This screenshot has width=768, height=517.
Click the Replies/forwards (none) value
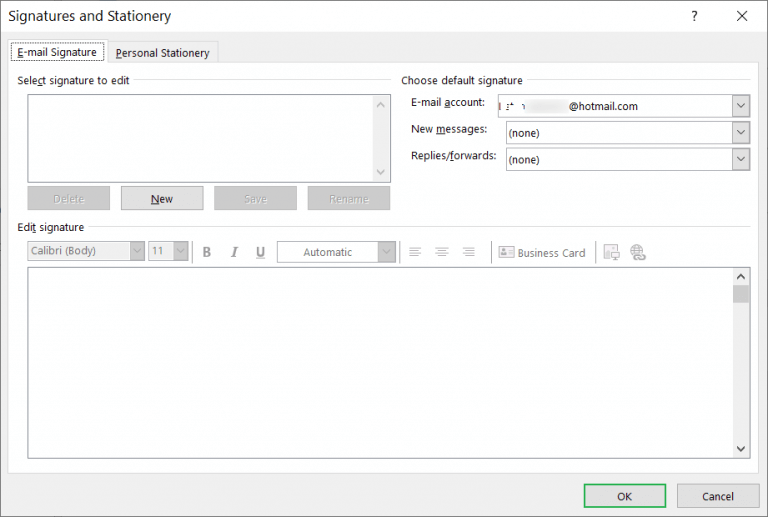pyautogui.click(x=524, y=160)
